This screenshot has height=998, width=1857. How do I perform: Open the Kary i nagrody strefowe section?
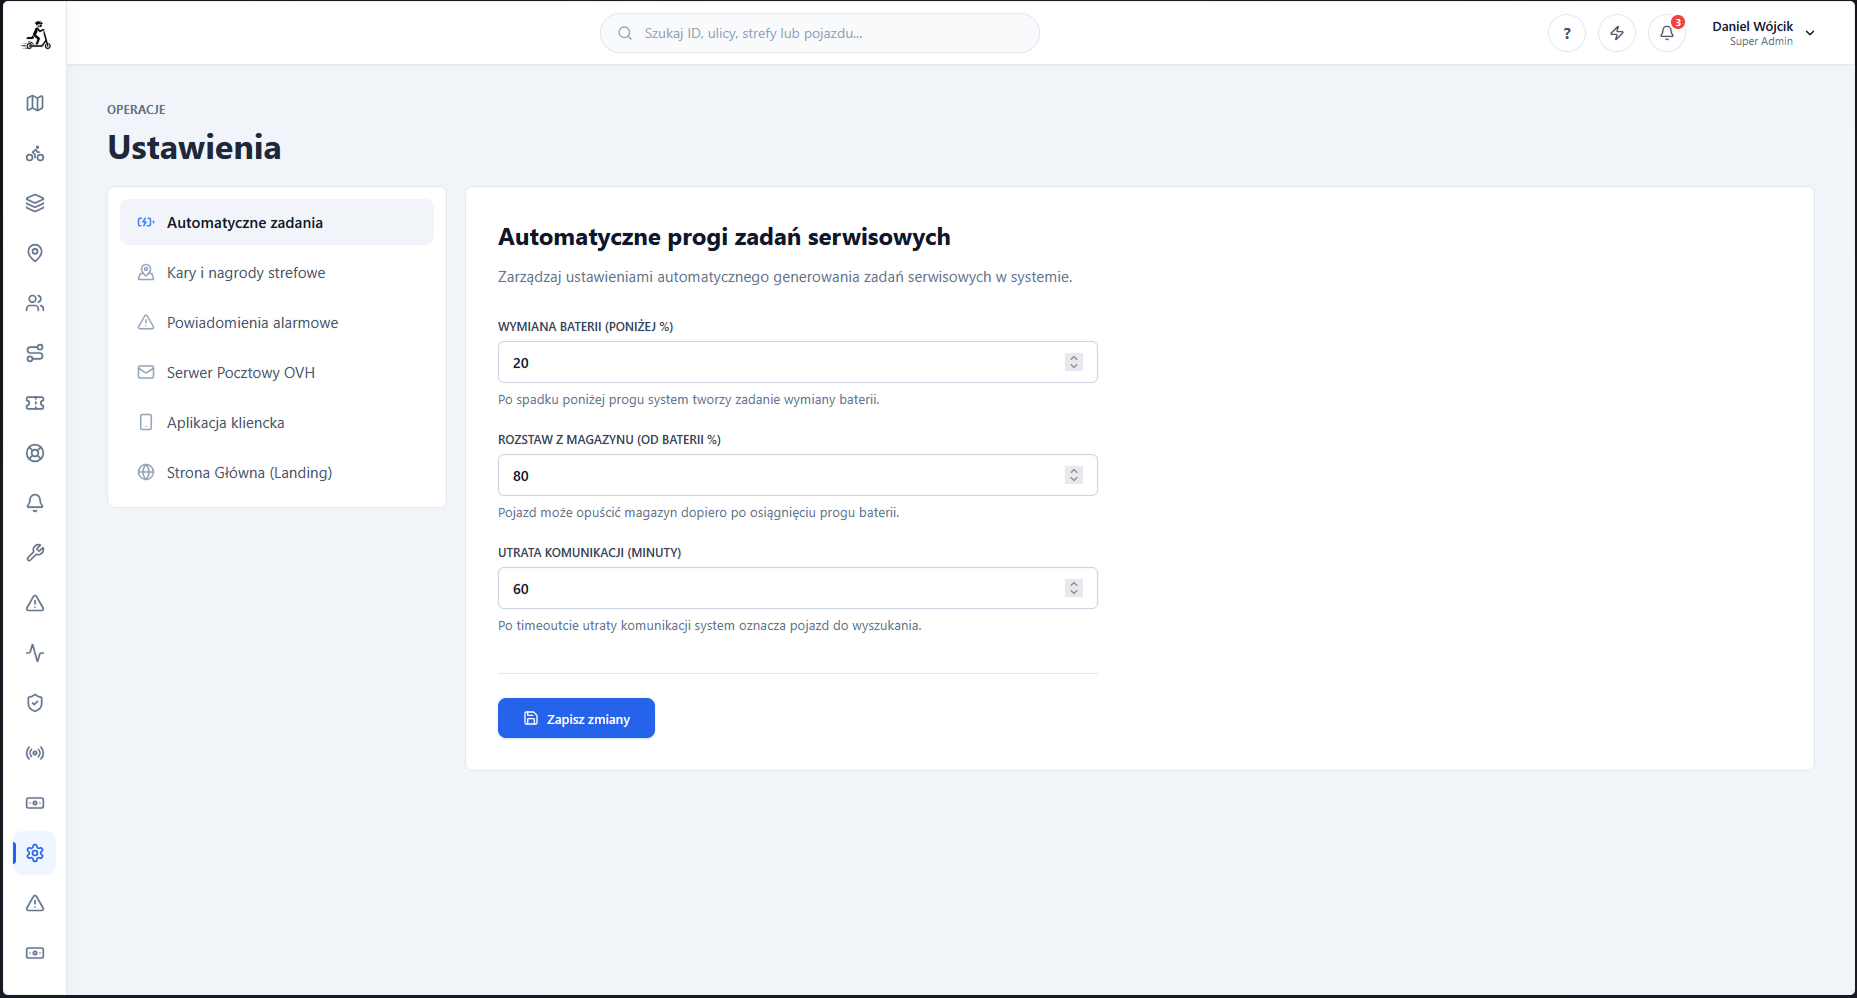tap(277, 272)
